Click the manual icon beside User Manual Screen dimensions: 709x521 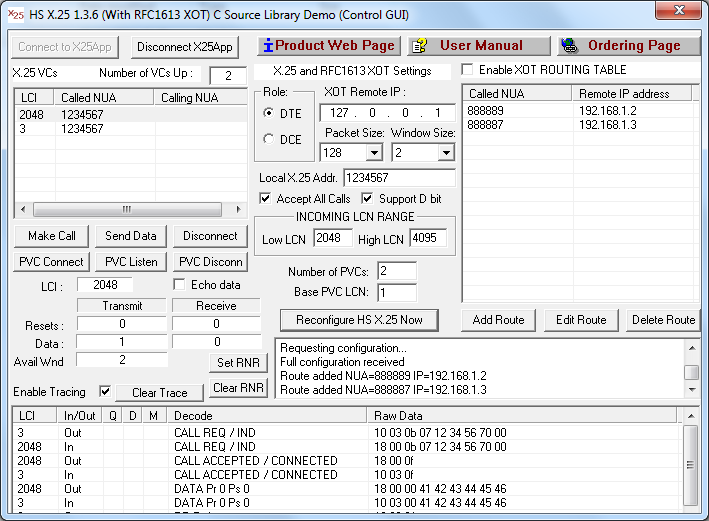point(419,46)
